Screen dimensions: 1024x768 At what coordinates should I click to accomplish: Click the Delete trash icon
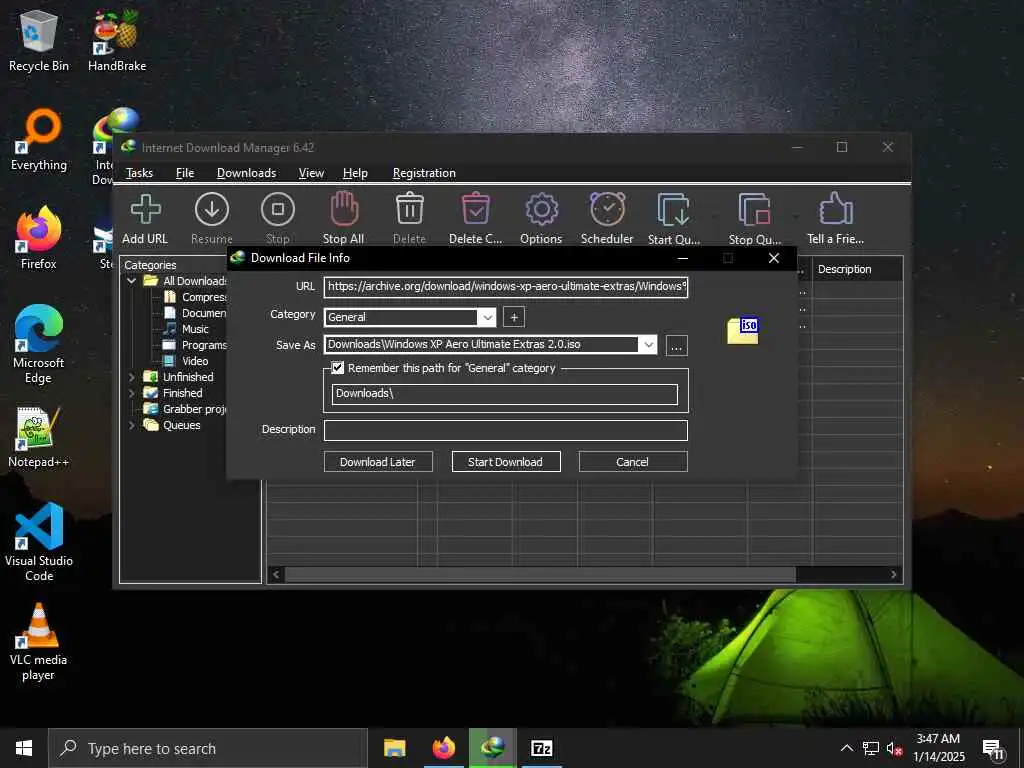[409, 210]
